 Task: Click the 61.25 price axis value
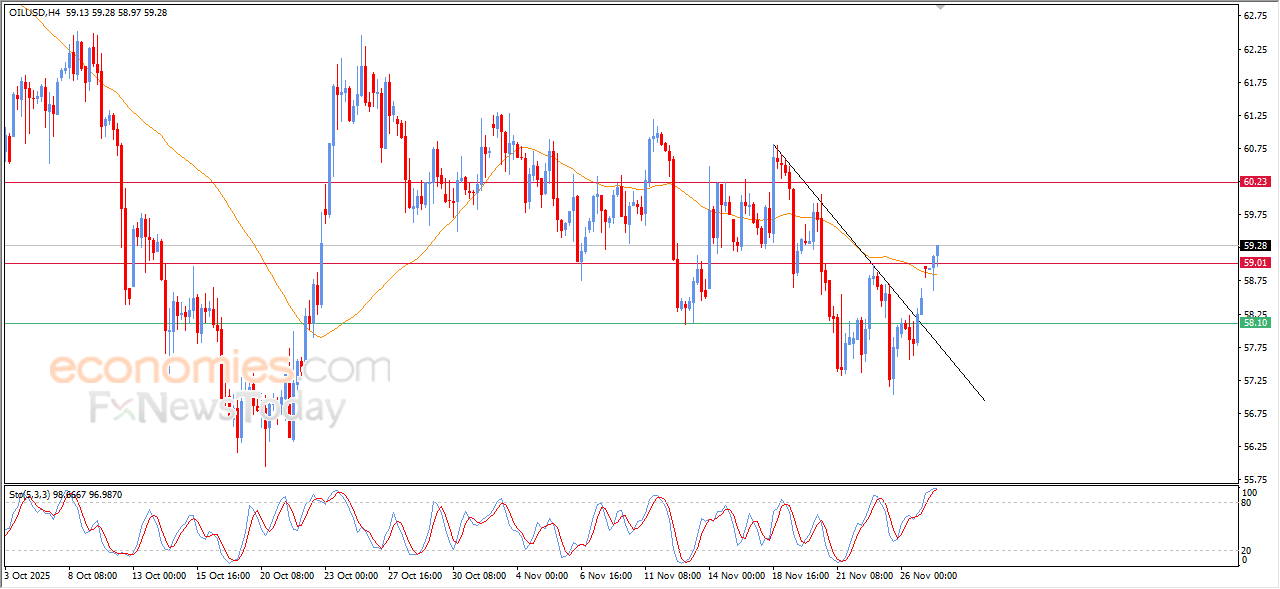click(1256, 116)
